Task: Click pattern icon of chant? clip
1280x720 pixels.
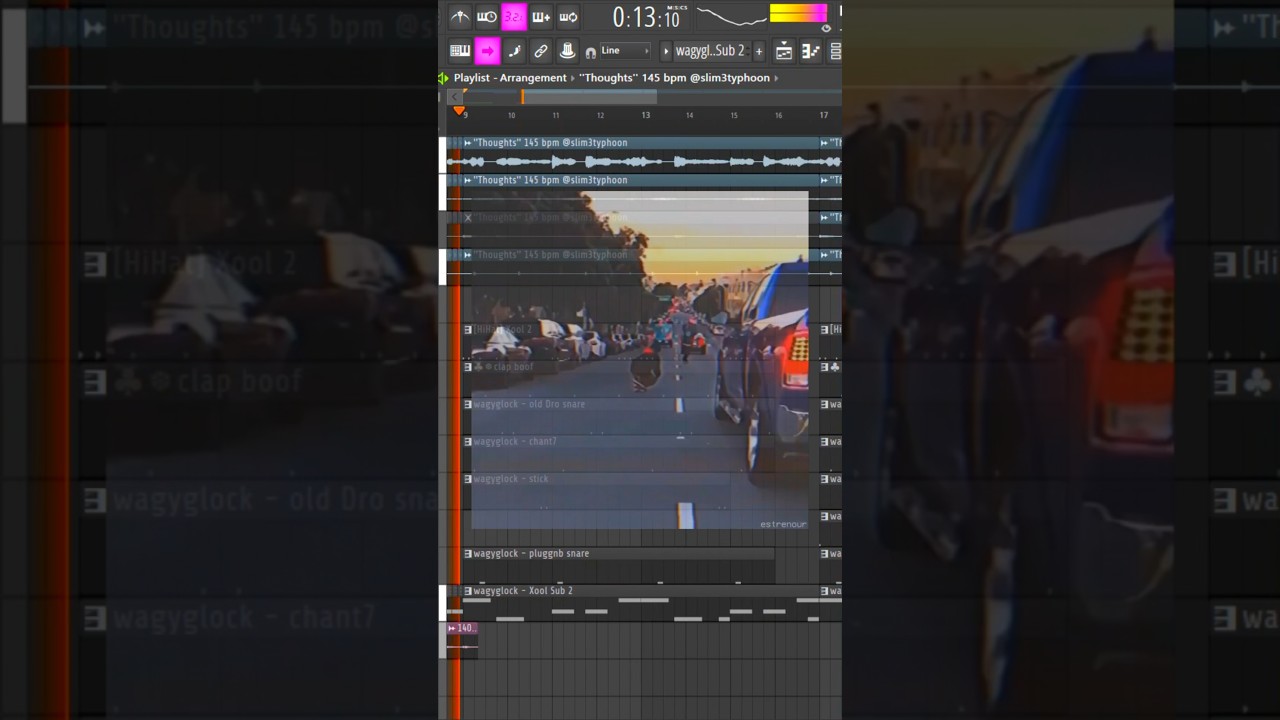Action: 467,441
